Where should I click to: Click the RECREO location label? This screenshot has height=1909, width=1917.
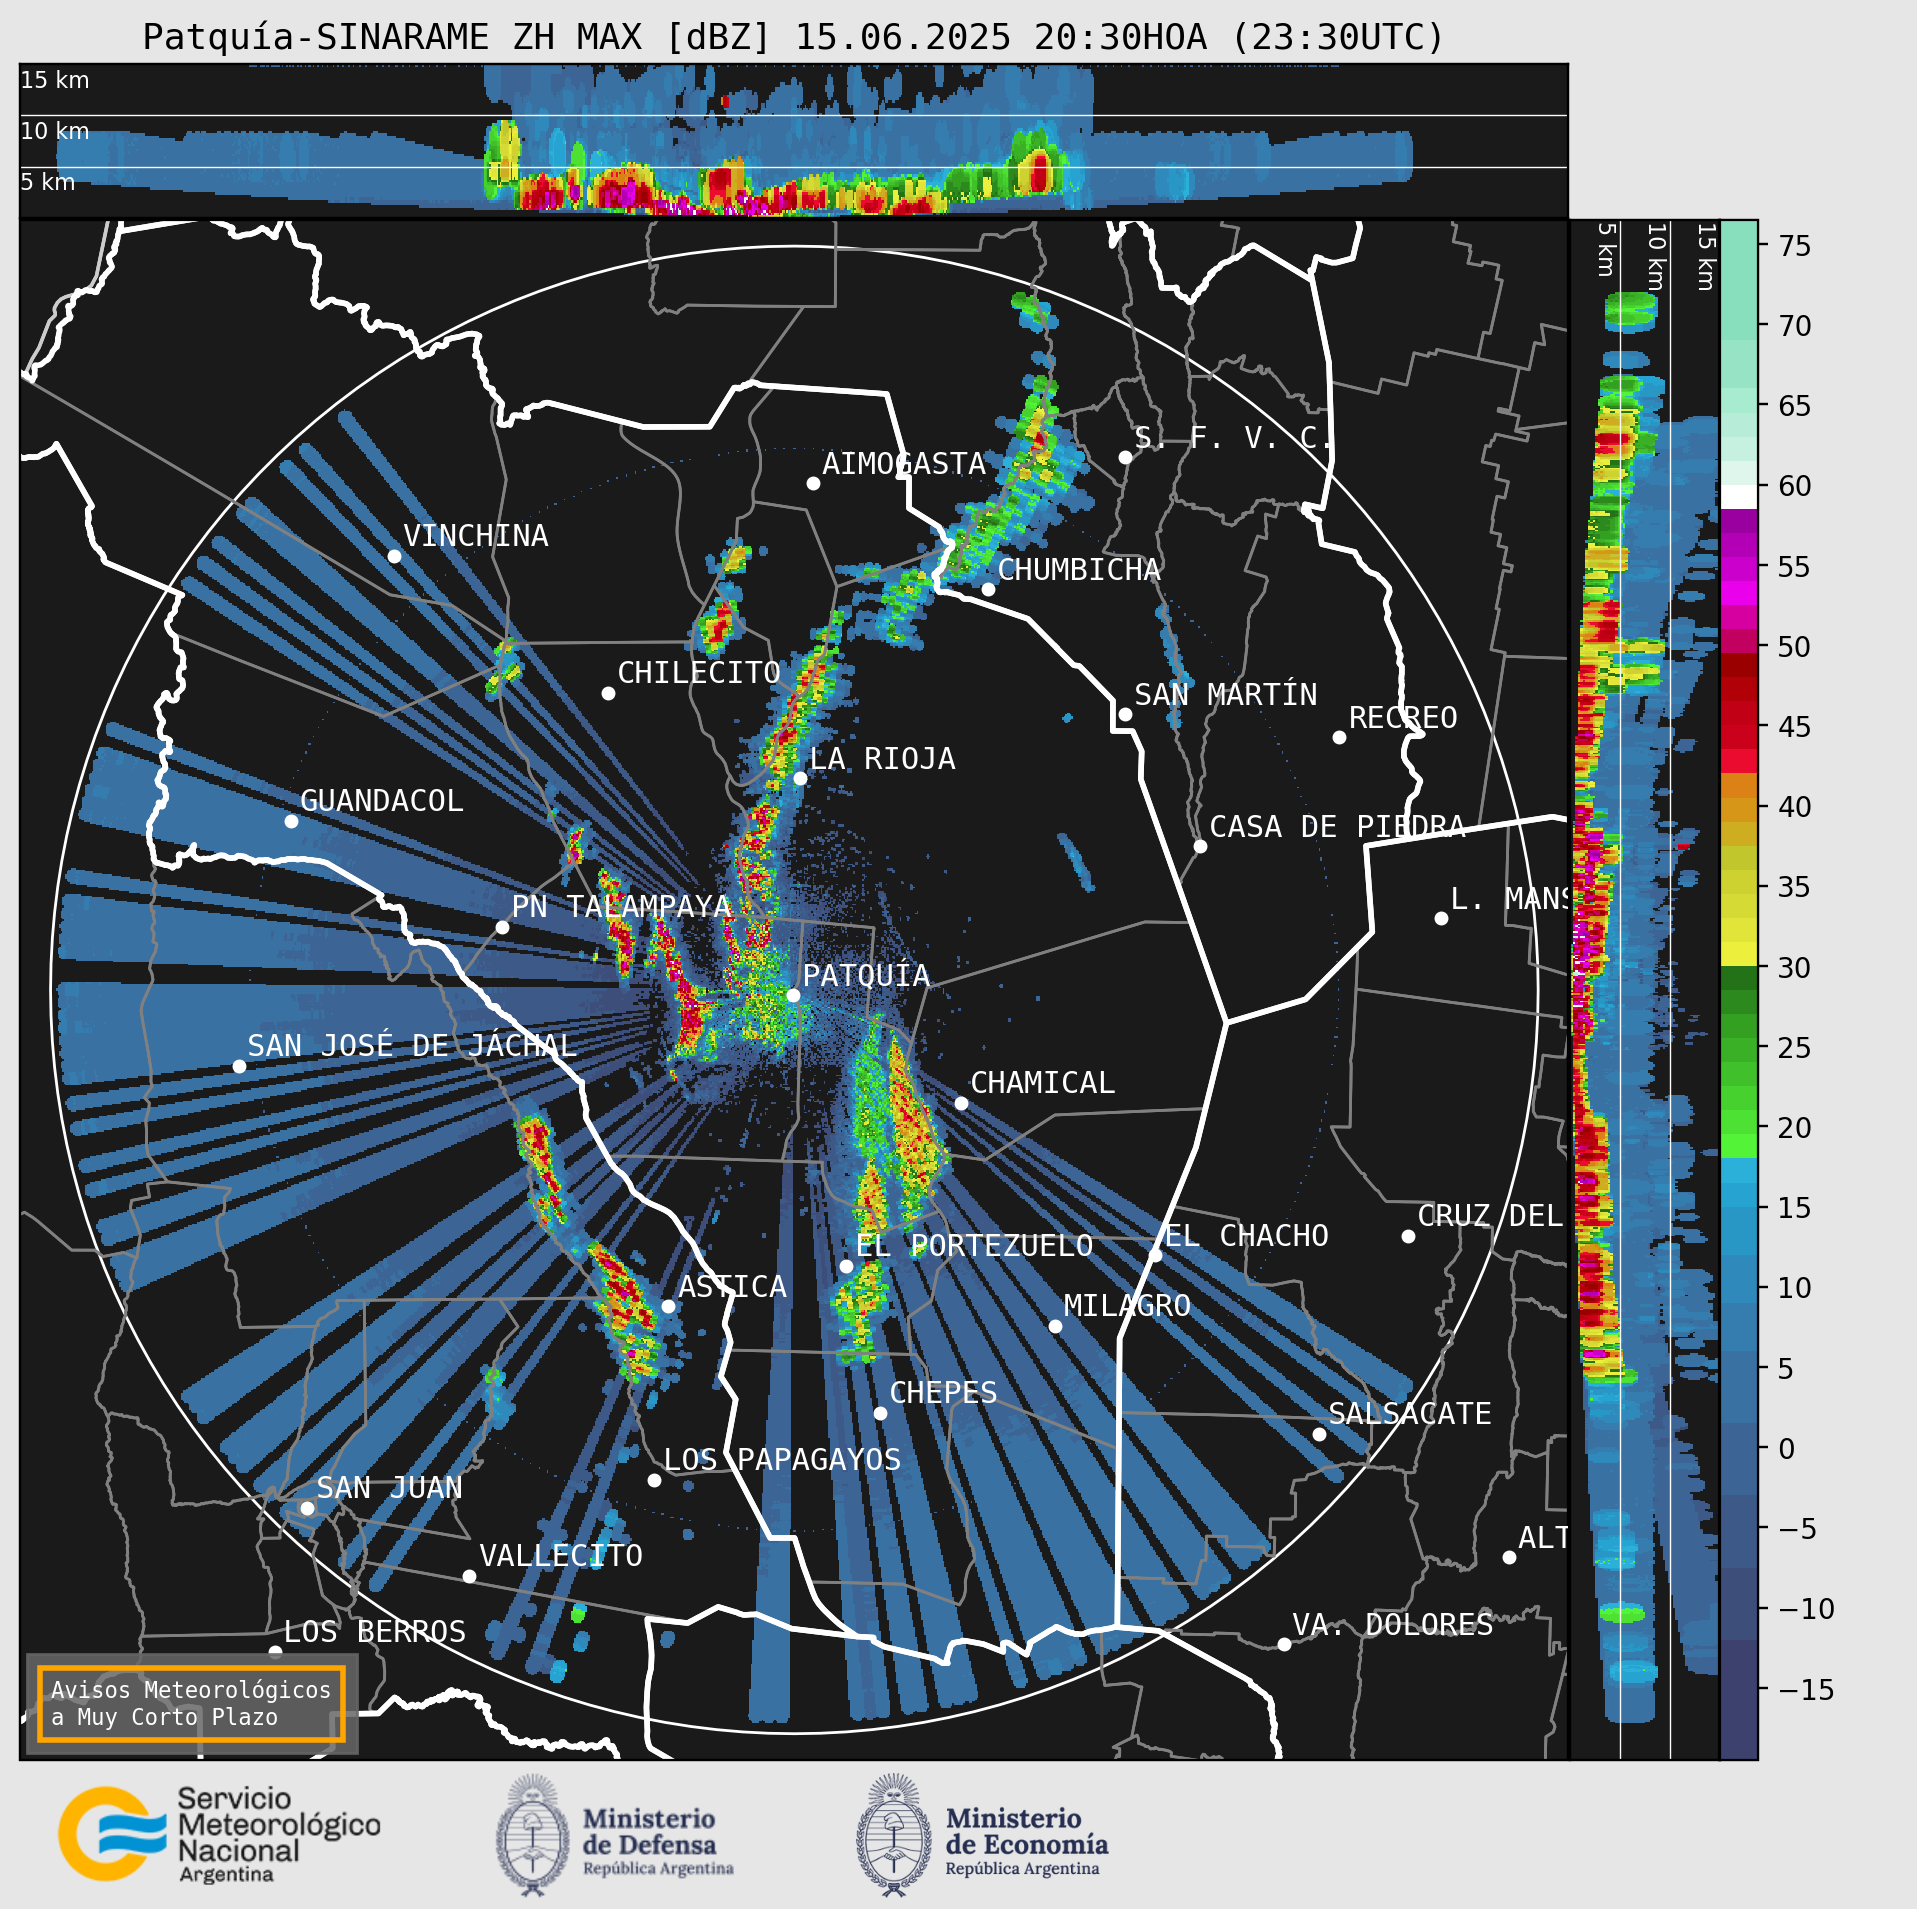[1403, 718]
